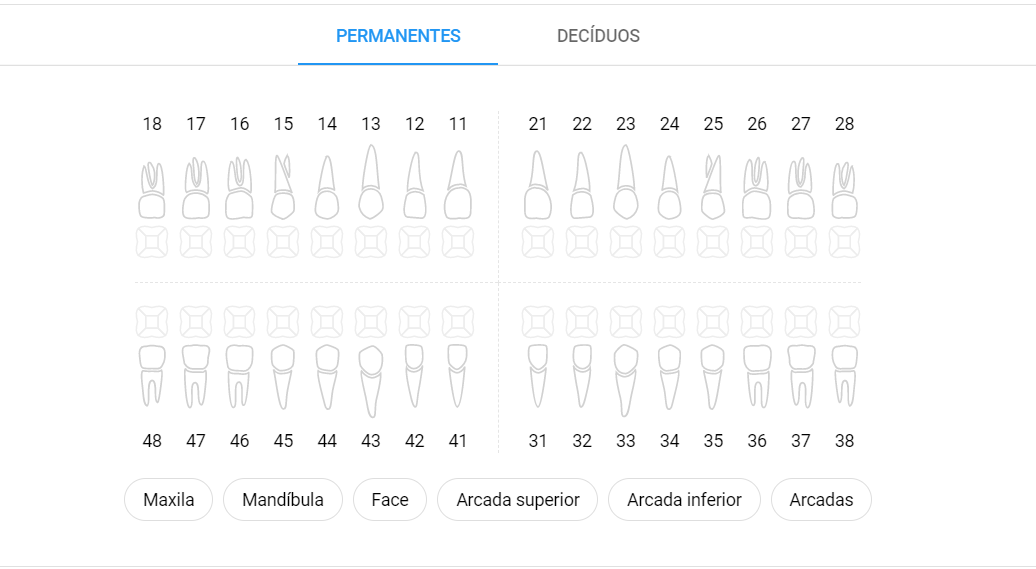Click lower canine tooth 33 icon
Screen dimensions: 1036x569
point(626,381)
